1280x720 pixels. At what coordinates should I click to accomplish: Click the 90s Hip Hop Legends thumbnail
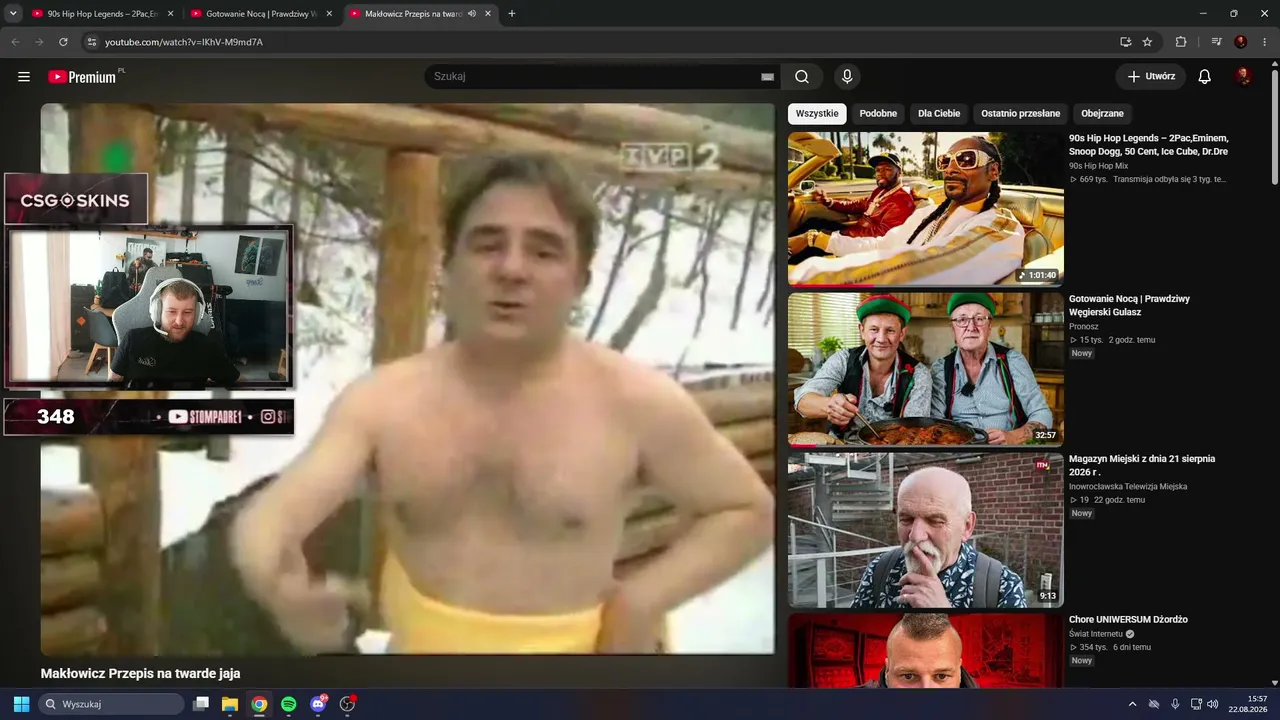[926, 209]
